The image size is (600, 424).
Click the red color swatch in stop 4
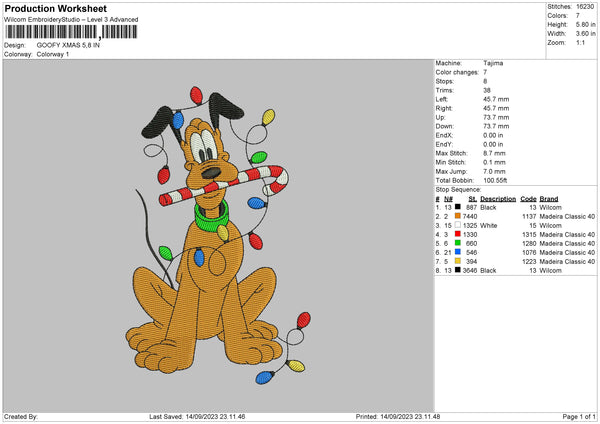coord(458,234)
